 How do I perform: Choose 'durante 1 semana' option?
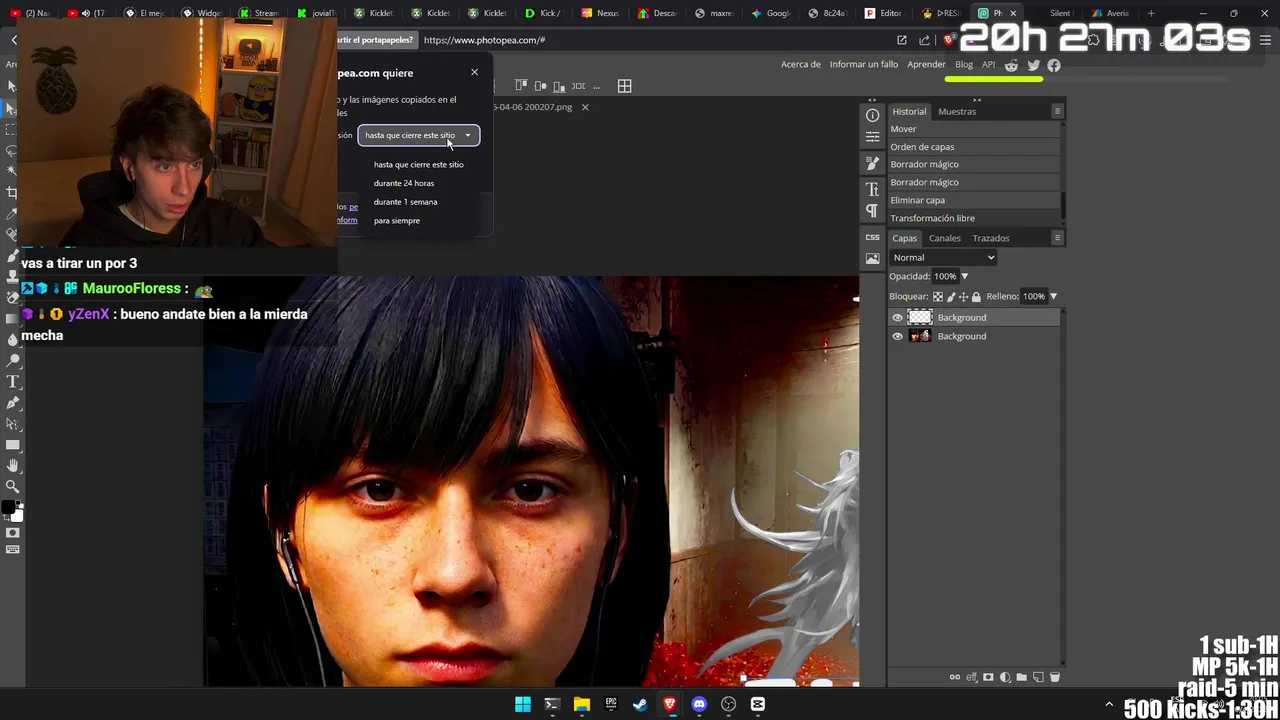pos(405,202)
